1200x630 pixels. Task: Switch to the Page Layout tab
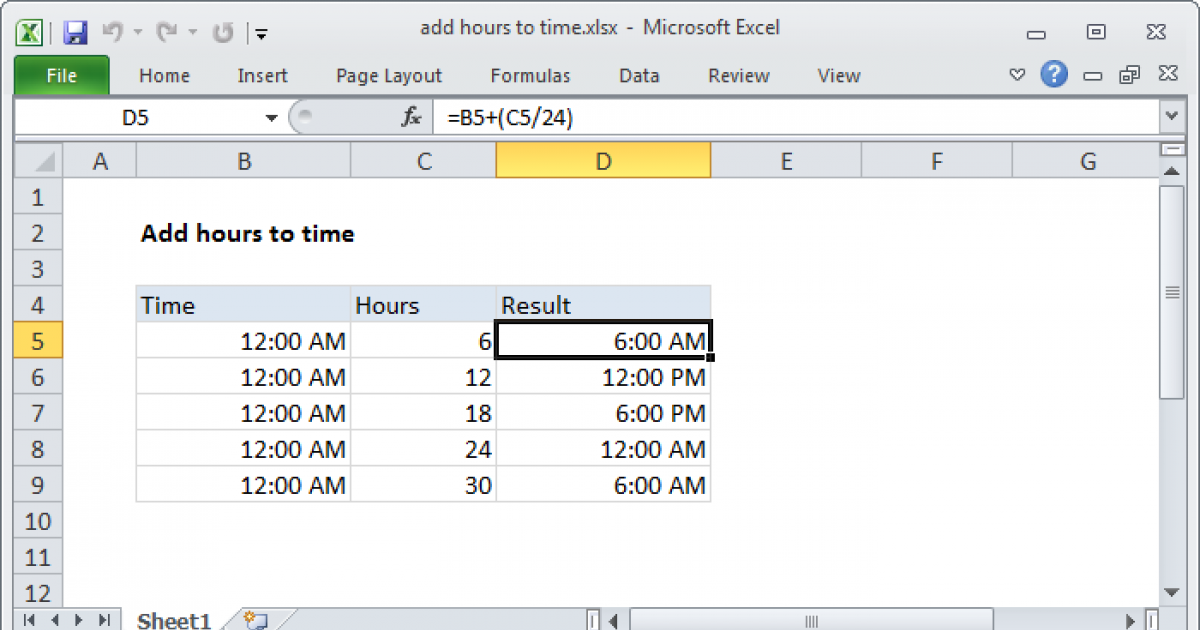click(388, 76)
